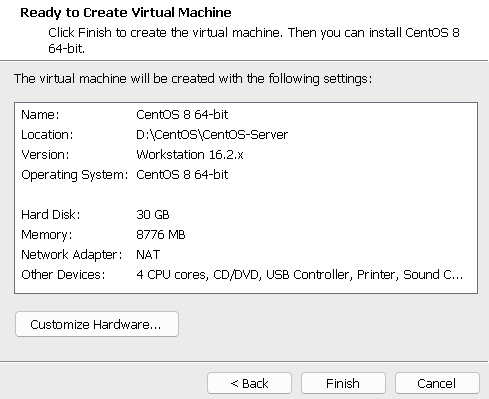Click the Version: label

pyautogui.click(x=45, y=155)
